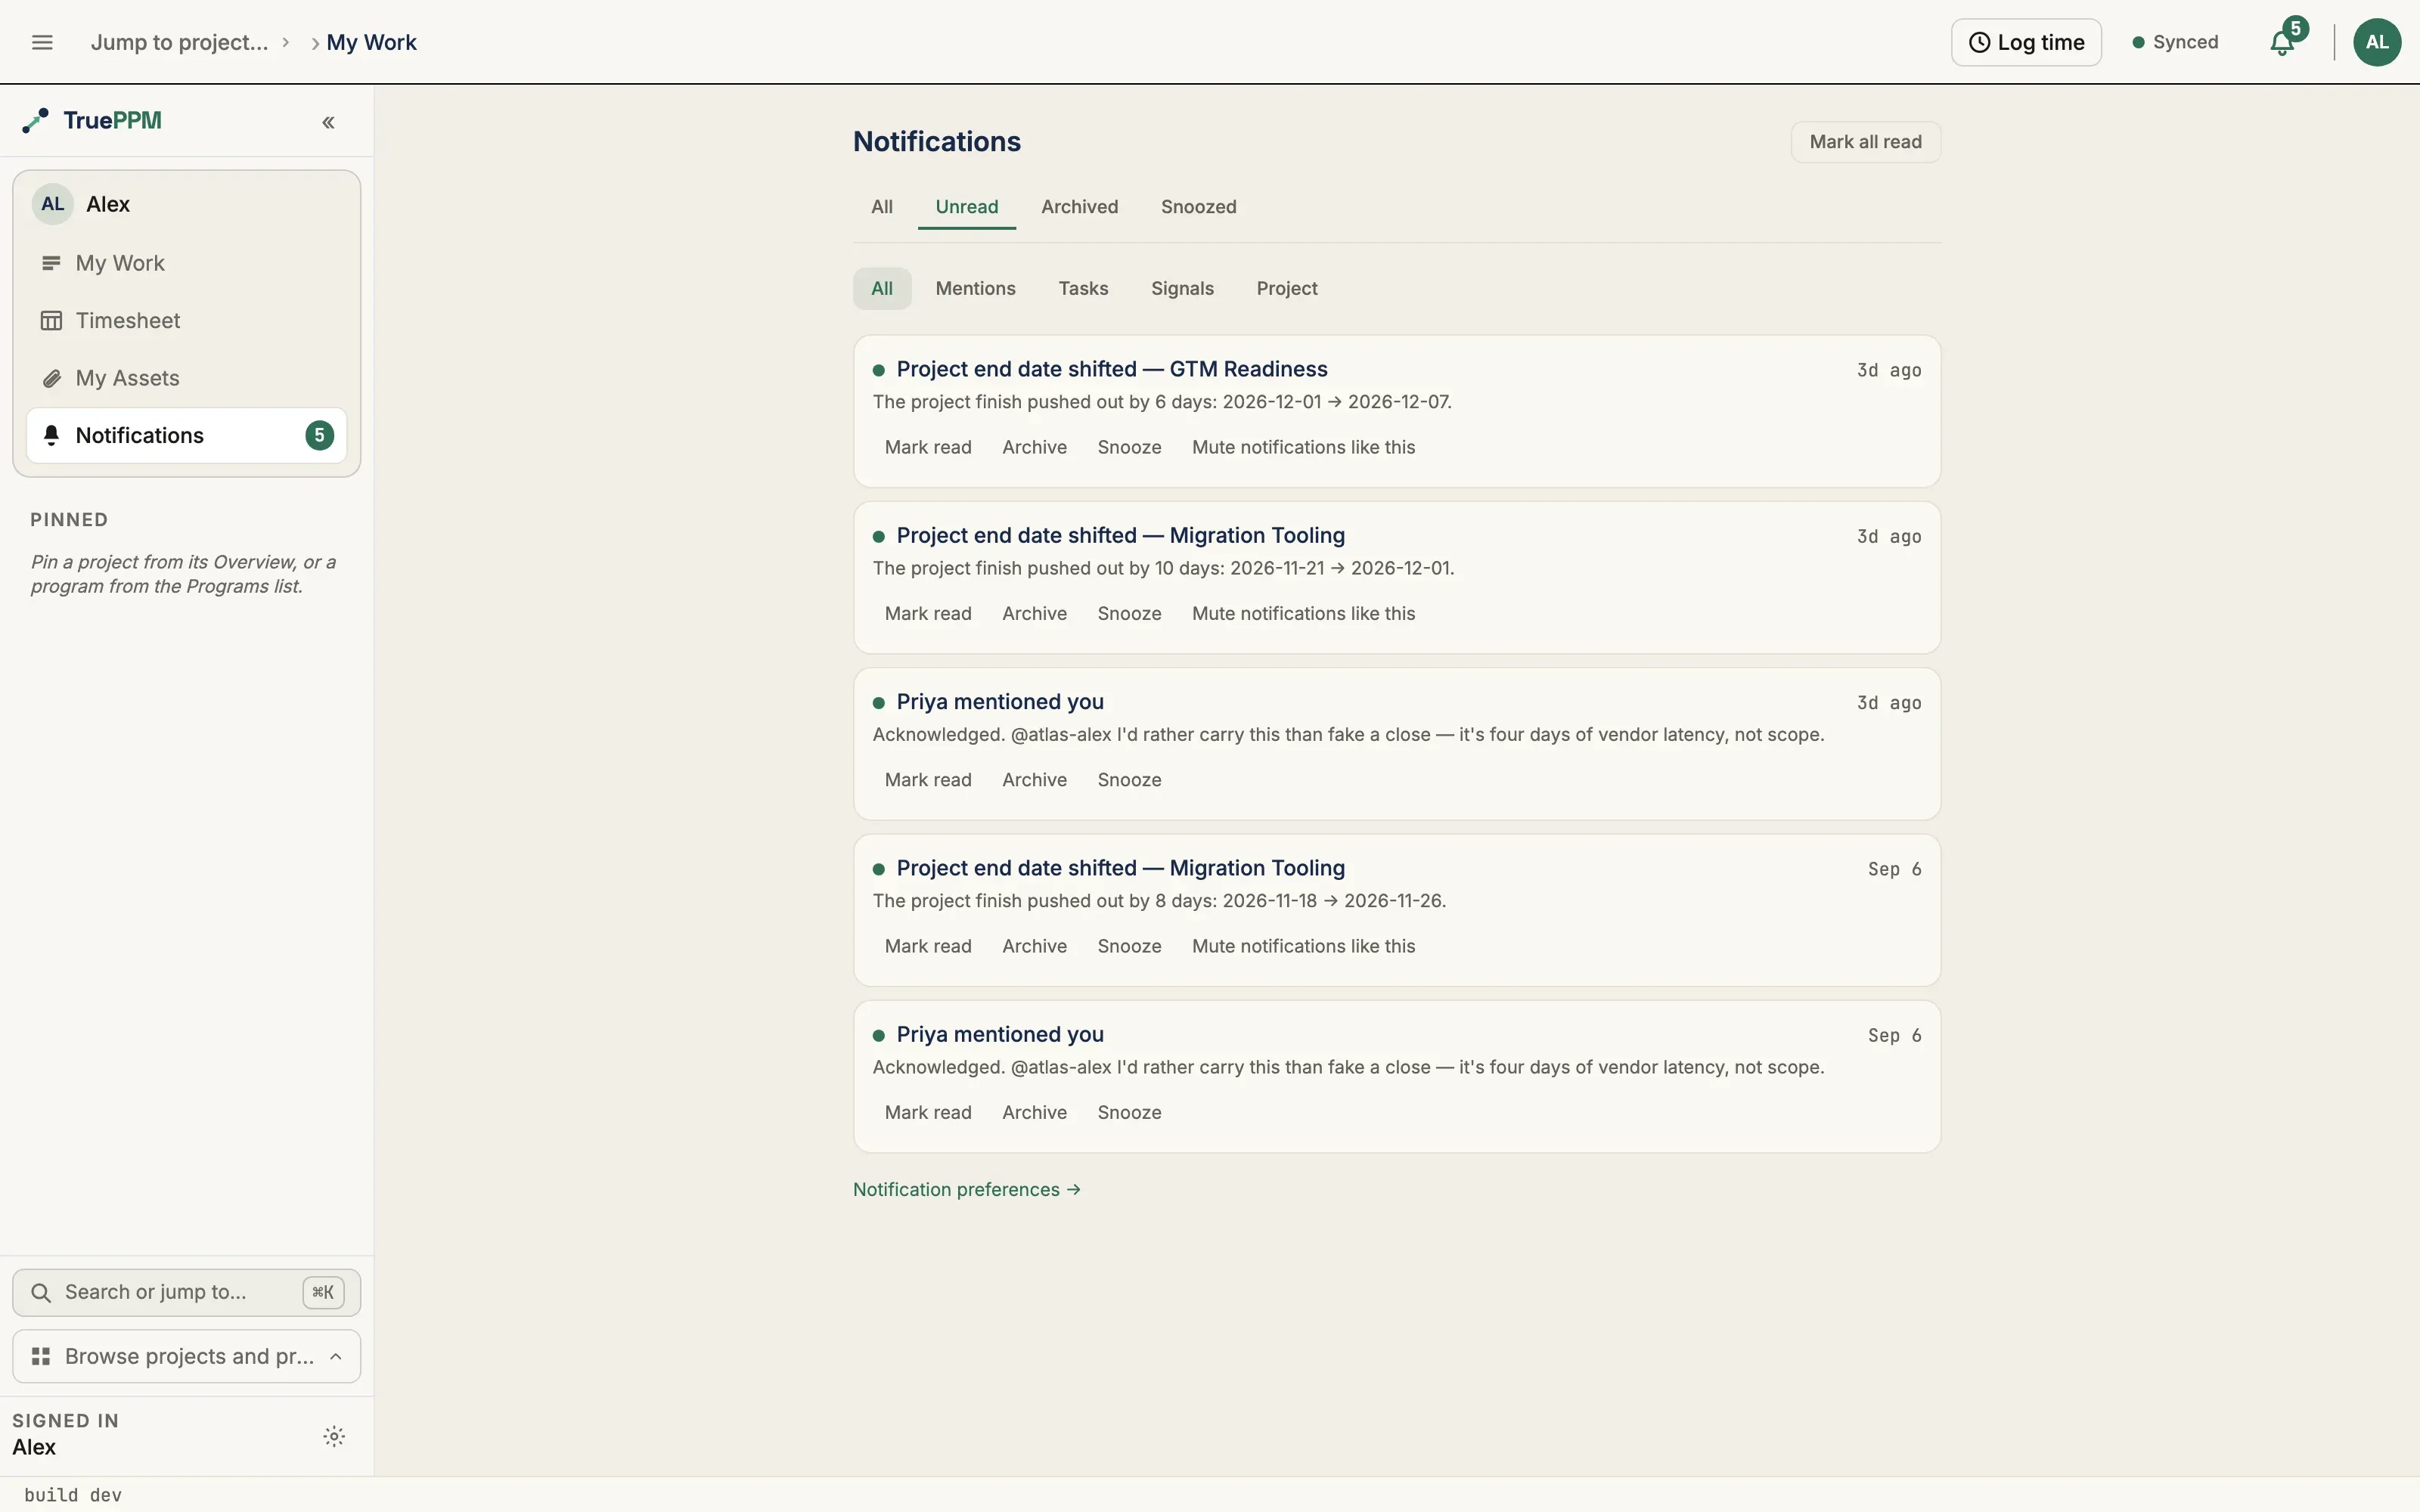Screen dimensions: 2420x1512
Task: Open Project end date shifted — GTM Readiness title
Action: [1111, 369]
